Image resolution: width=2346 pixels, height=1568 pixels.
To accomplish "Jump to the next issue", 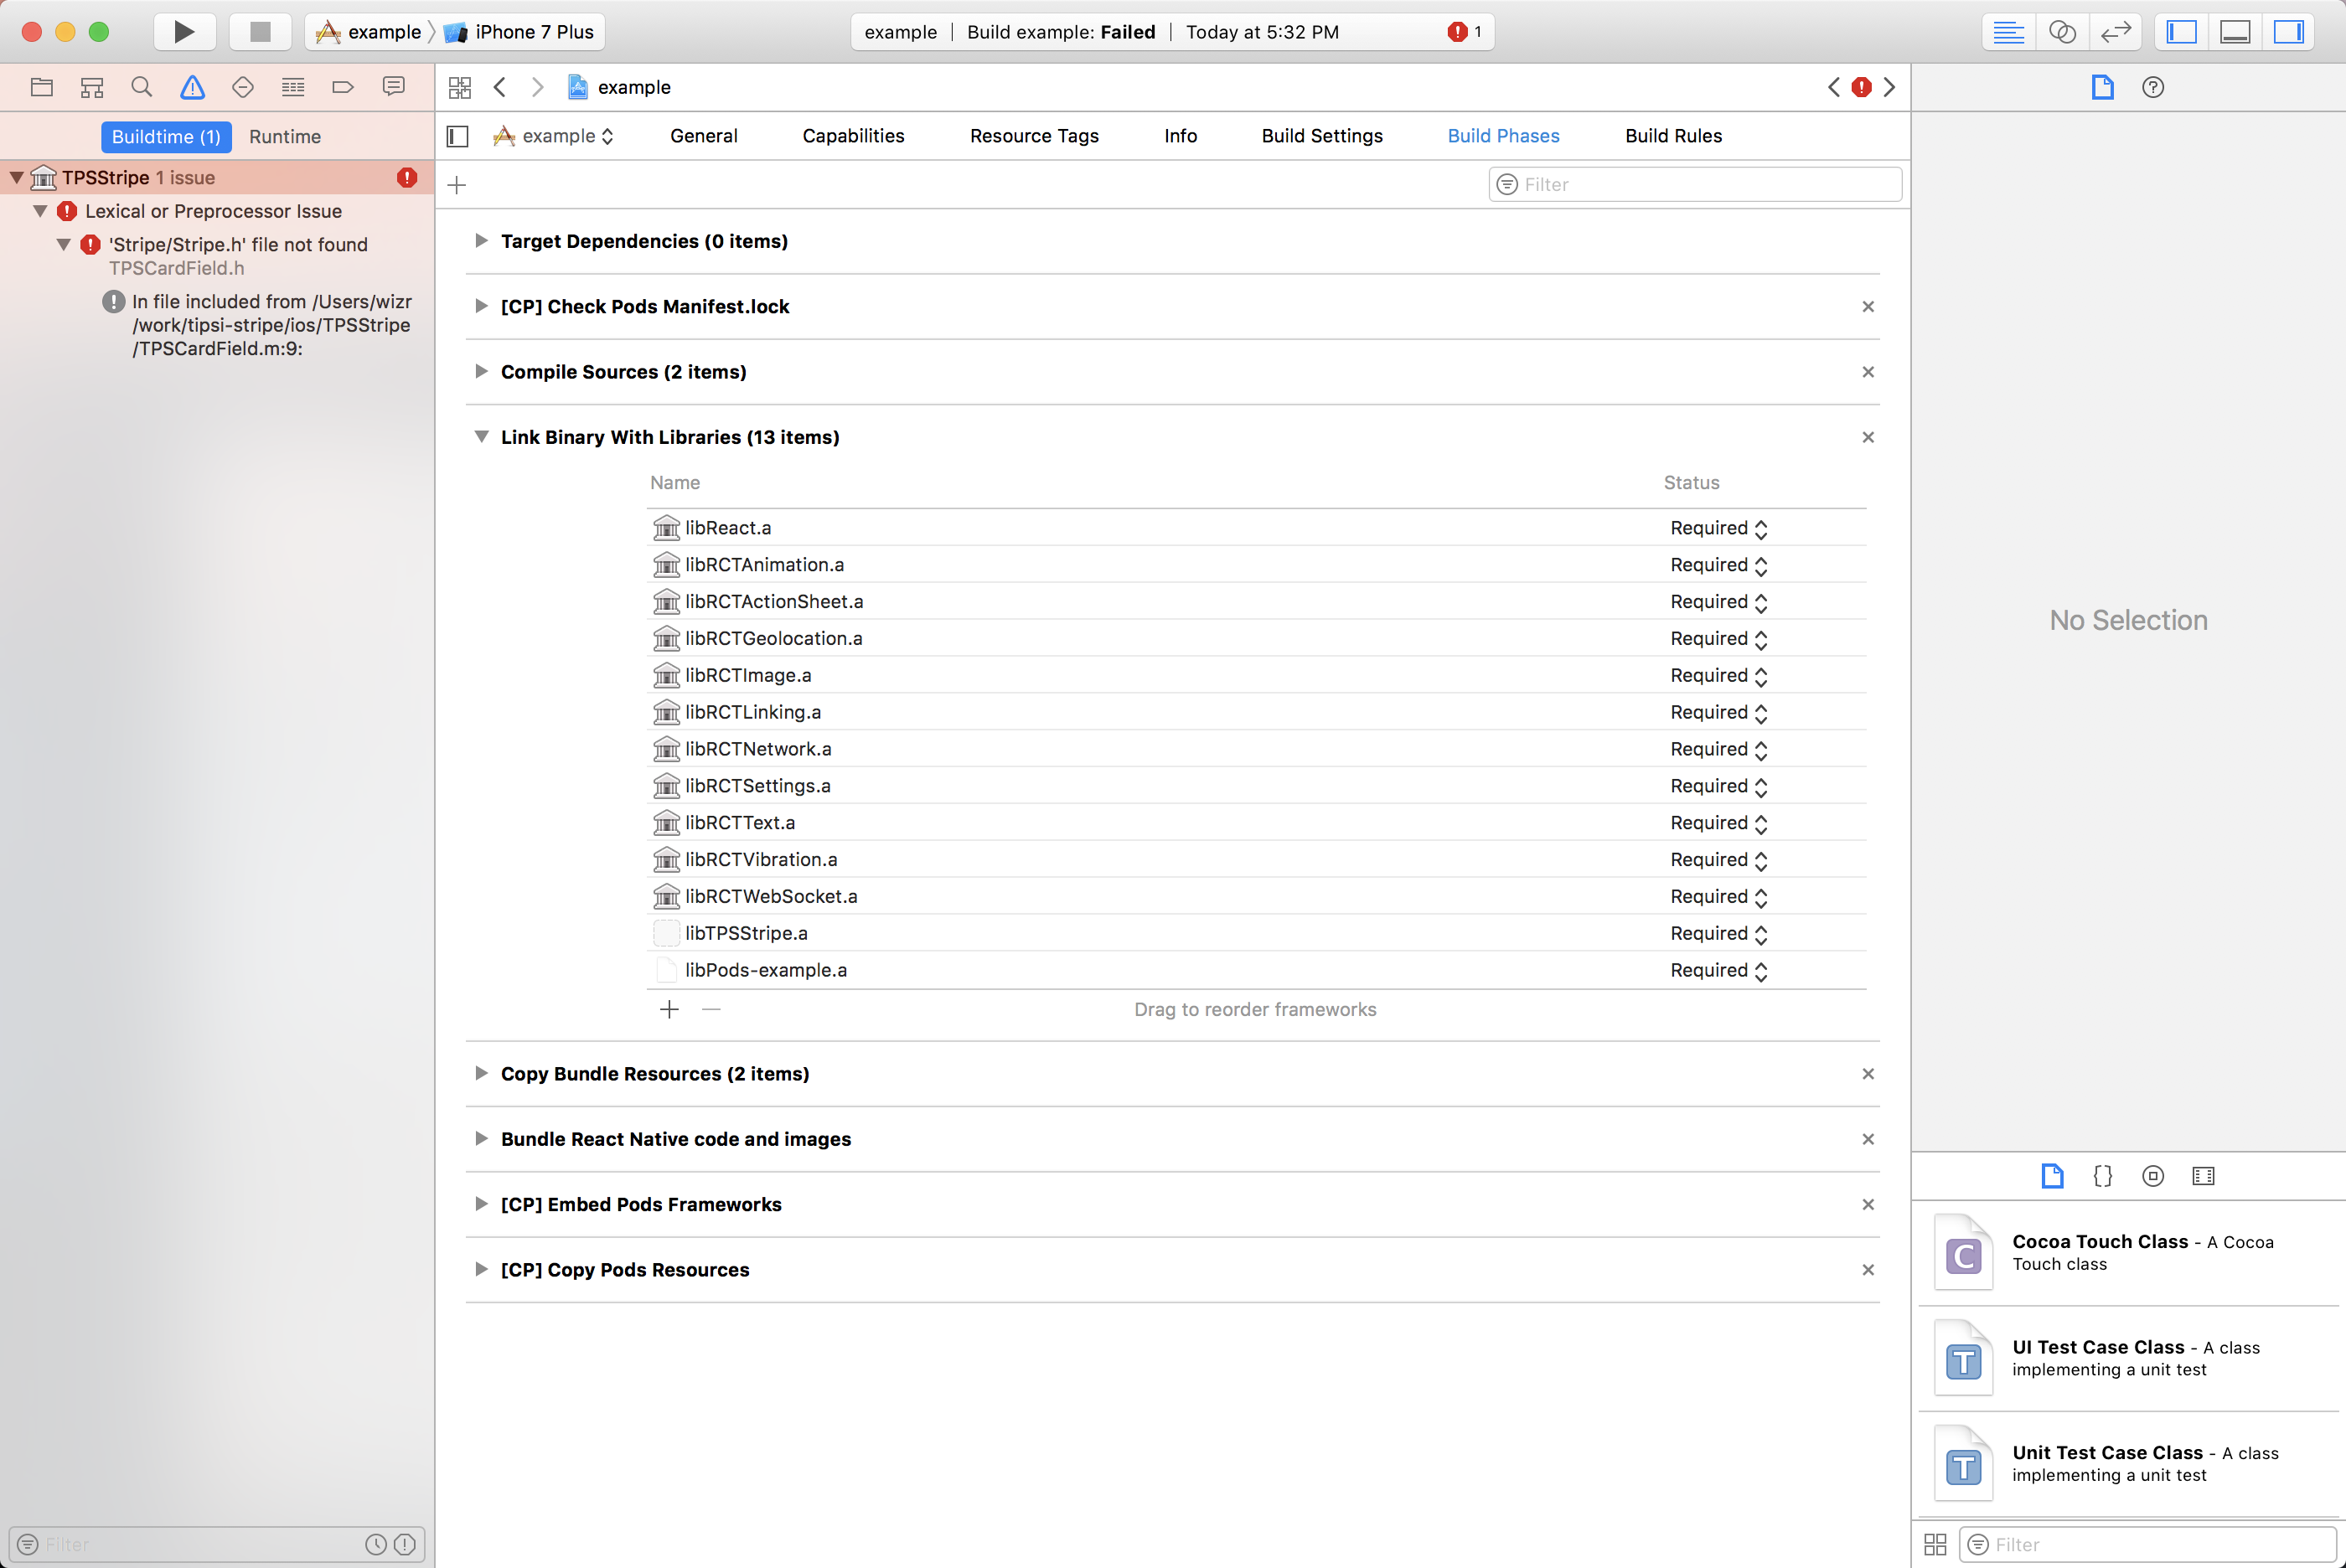I will pyautogui.click(x=1889, y=87).
